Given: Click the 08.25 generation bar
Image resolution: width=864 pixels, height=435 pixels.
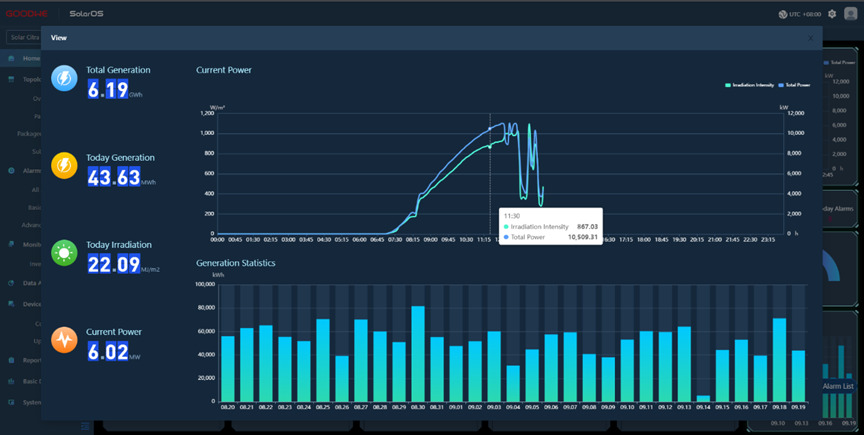Looking at the screenshot, I should tap(323, 361).
